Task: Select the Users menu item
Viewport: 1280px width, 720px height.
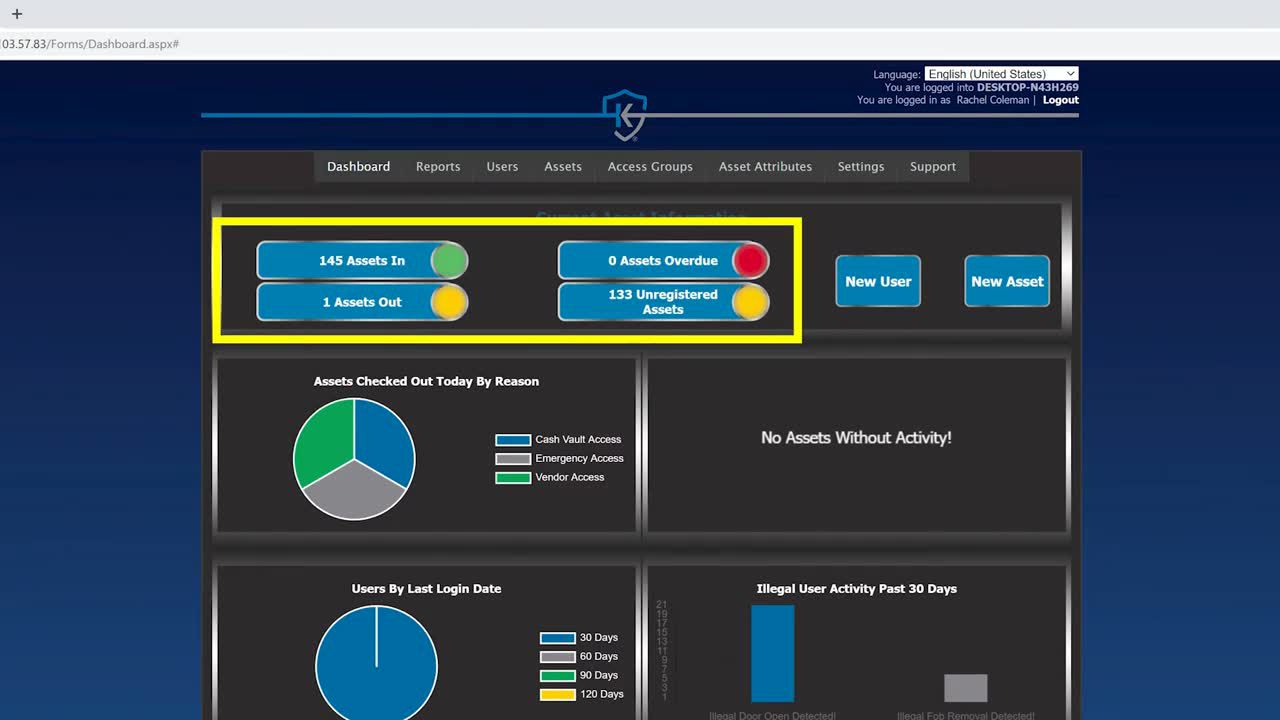Action: pyautogui.click(x=502, y=166)
